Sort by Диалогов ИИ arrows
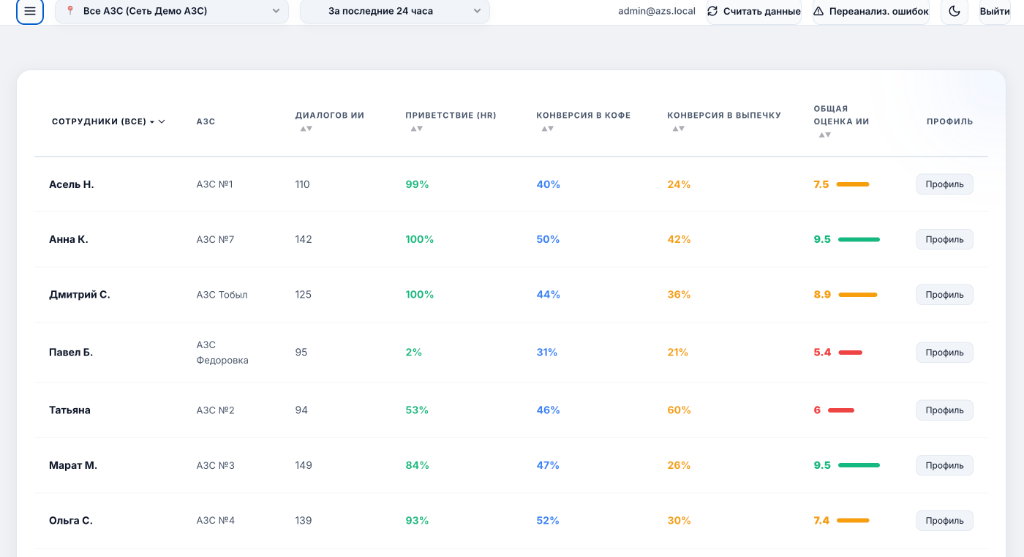 pyautogui.click(x=306, y=129)
